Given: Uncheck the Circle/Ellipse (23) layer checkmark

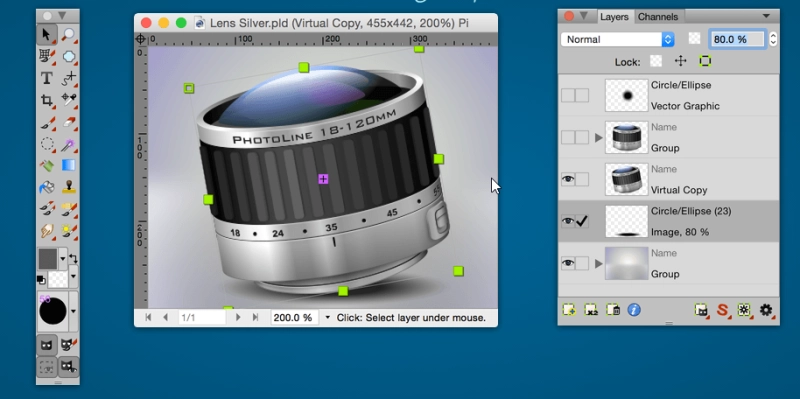Looking at the screenshot, I should [x=582, y=221].
